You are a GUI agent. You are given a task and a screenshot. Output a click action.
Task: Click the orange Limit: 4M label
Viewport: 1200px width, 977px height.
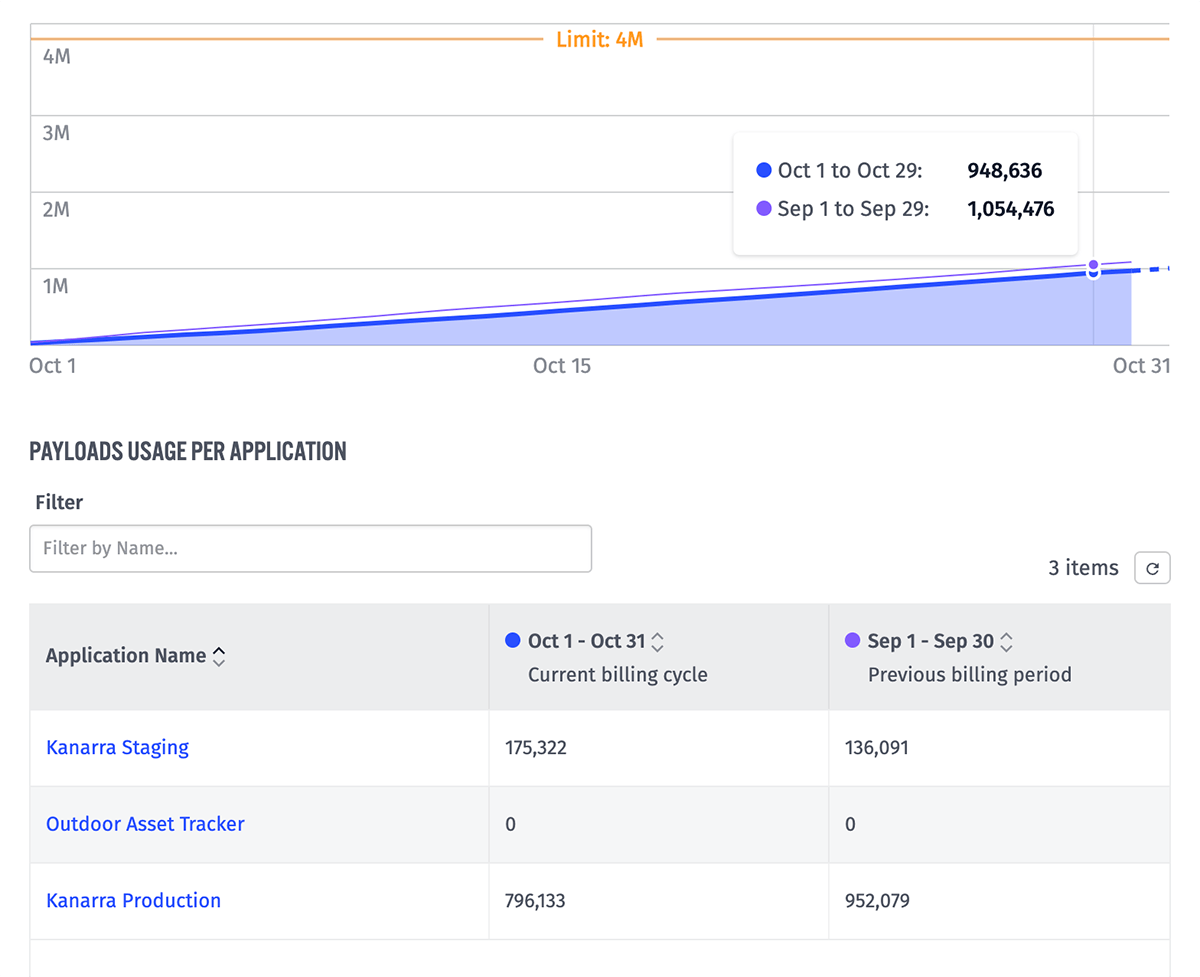(x=599, y=40)
